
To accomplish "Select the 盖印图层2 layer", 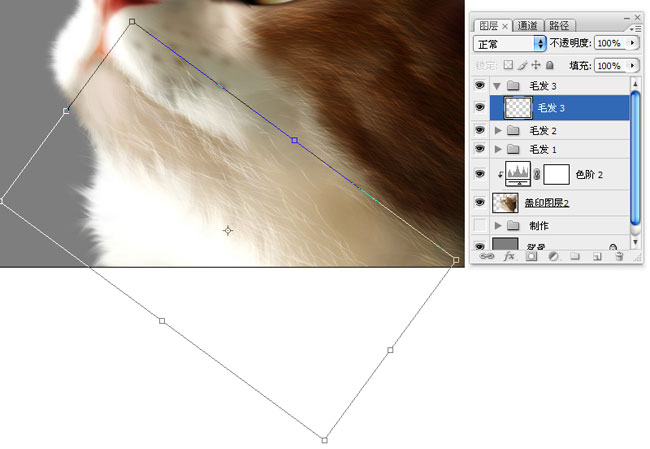I will 546,203.
